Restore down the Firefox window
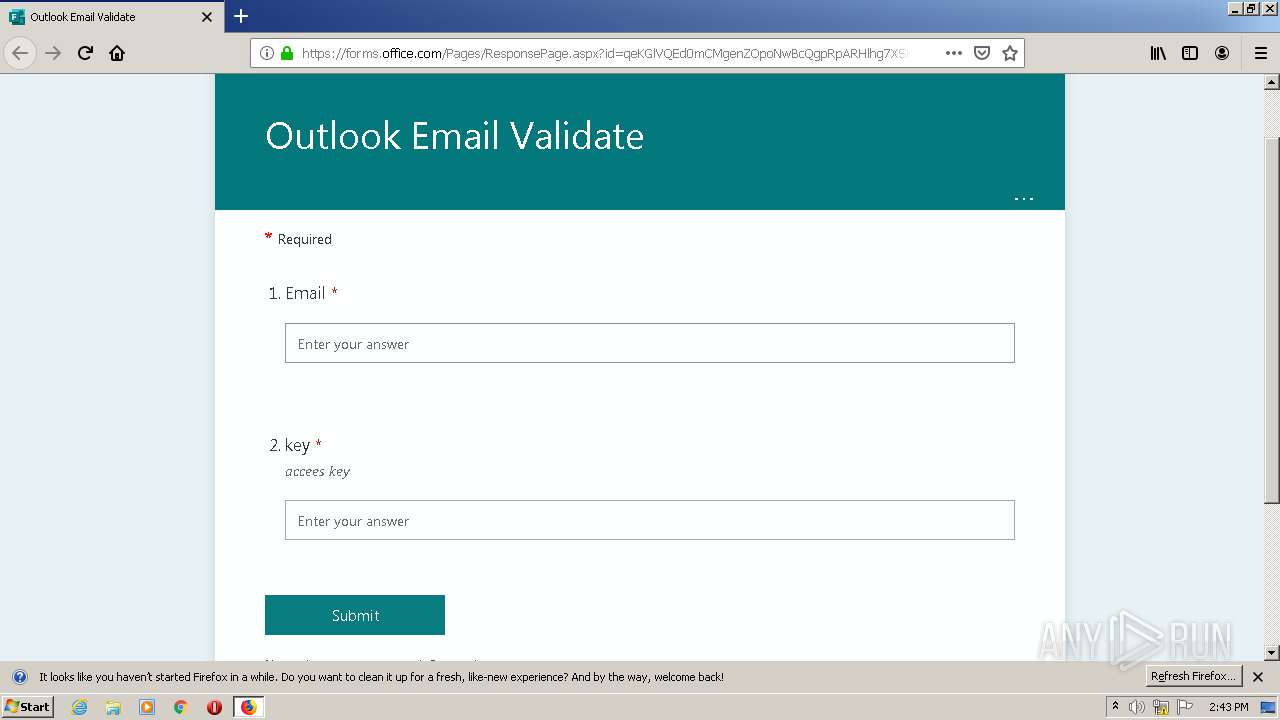Image resolution: width=1280 pixels, height=720 pixels. [1253, 8]
